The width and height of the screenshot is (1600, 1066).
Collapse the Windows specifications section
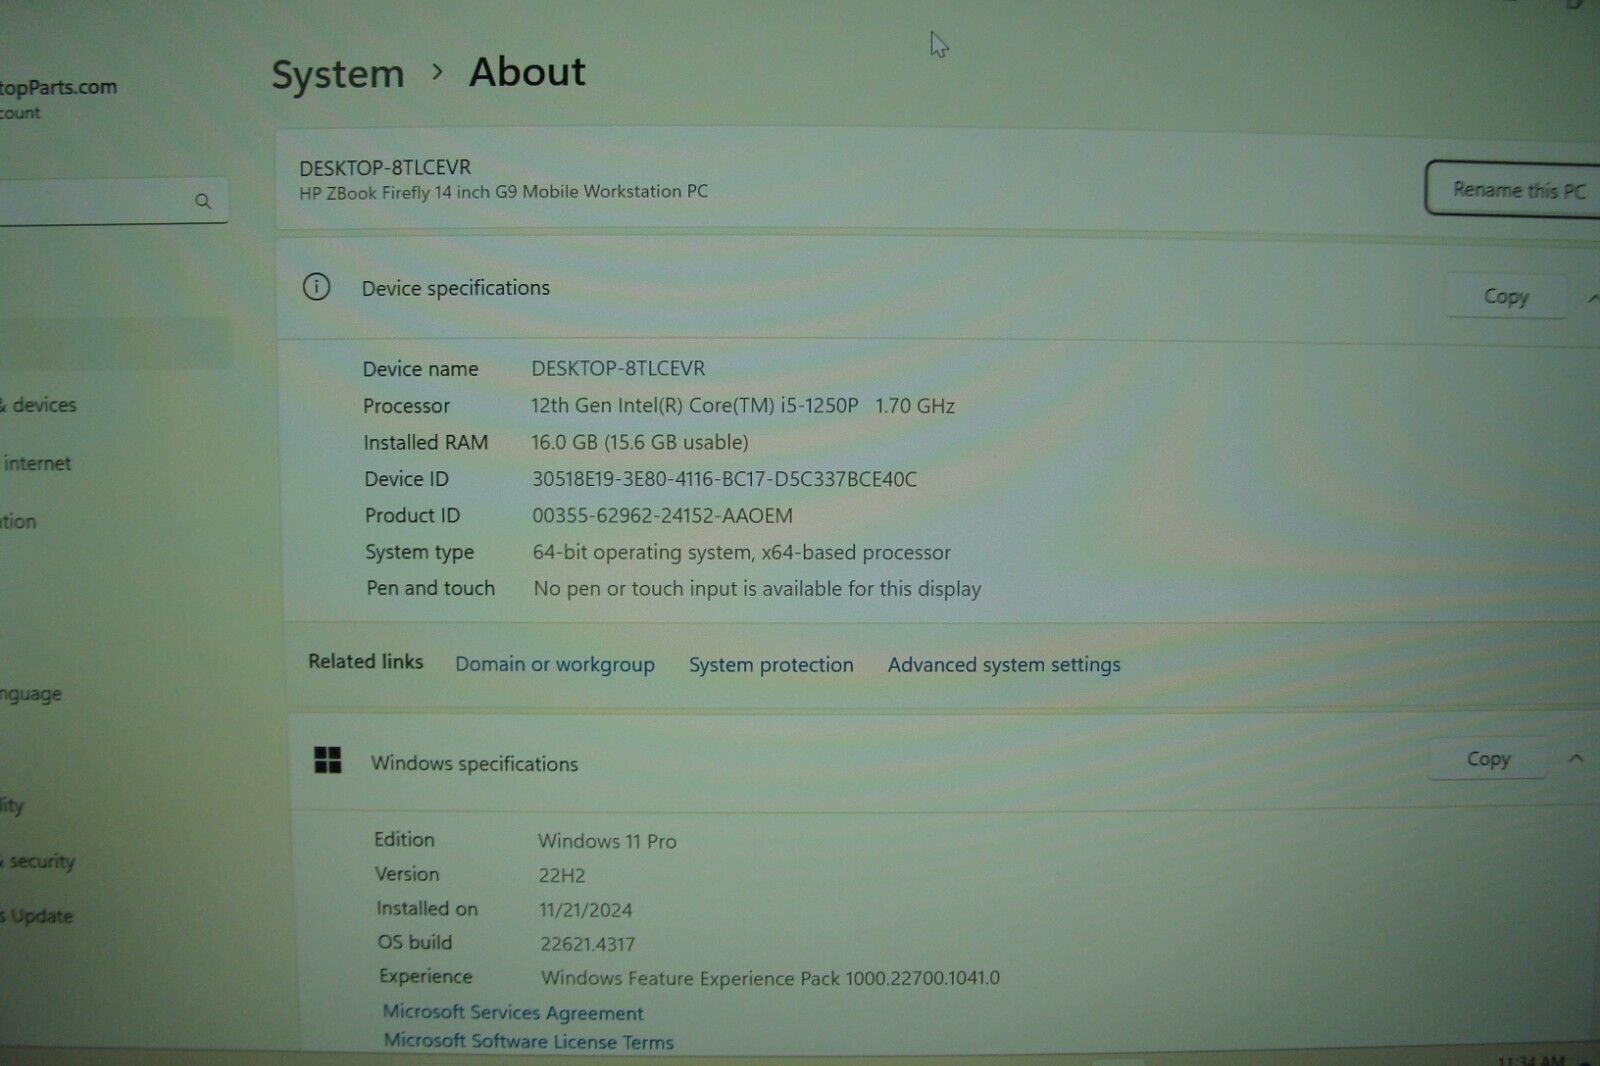point(1574,758)
